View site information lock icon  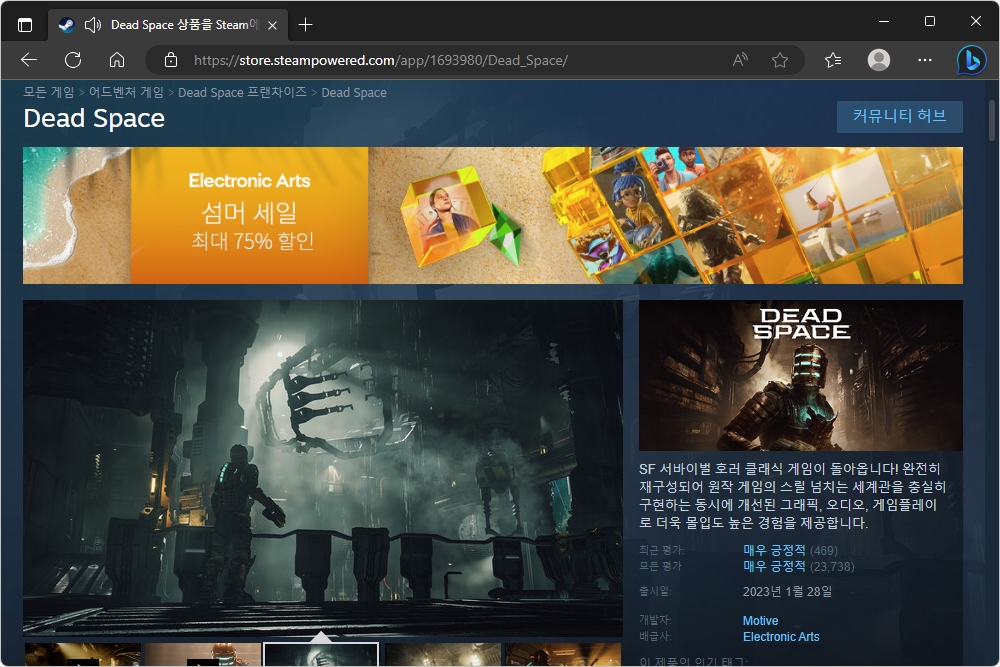pyautogui.click(x=170, y=60)
